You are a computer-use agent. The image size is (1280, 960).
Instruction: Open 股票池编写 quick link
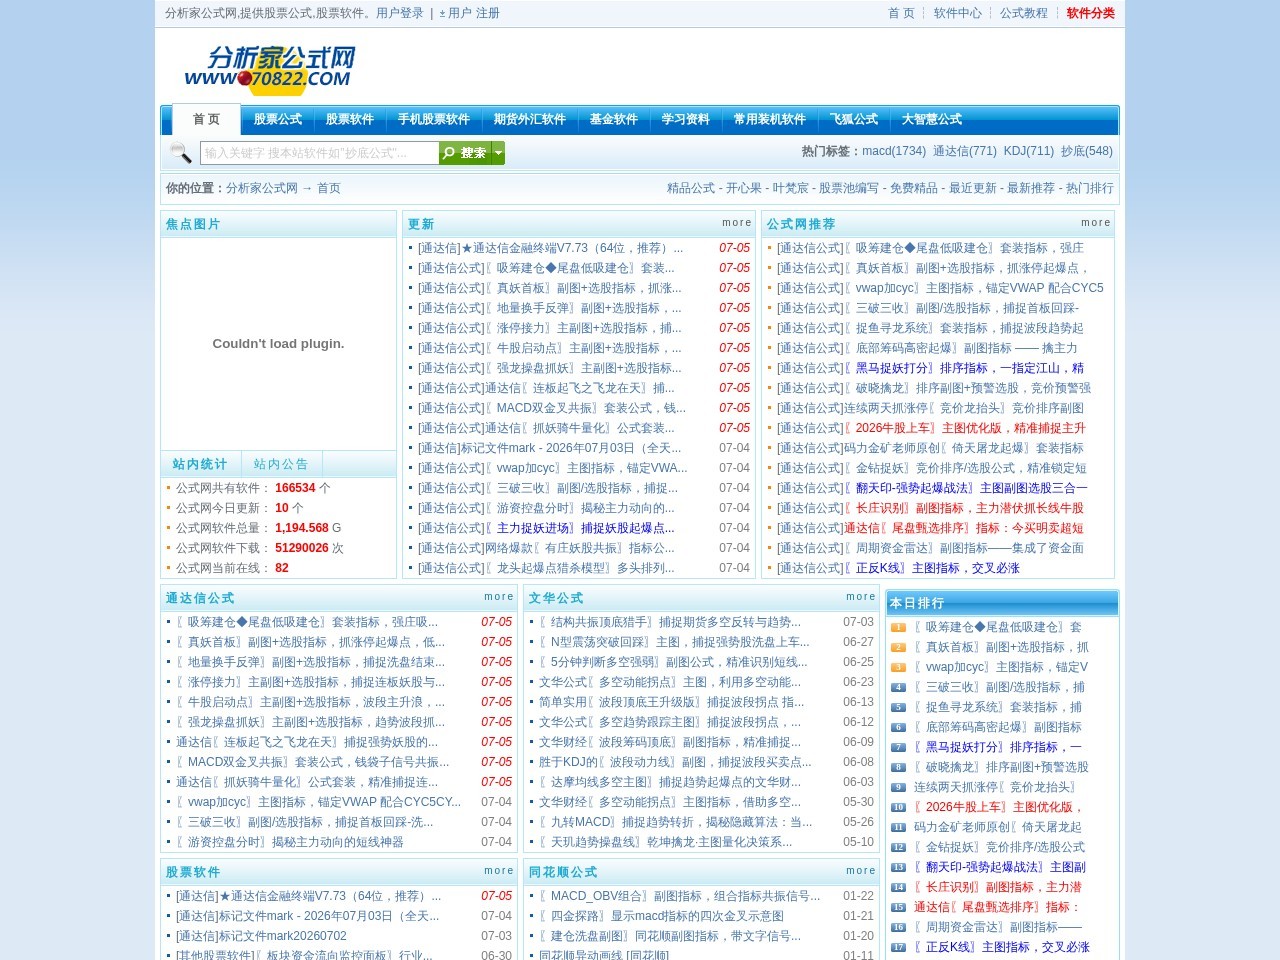click(x=849, y=188)
